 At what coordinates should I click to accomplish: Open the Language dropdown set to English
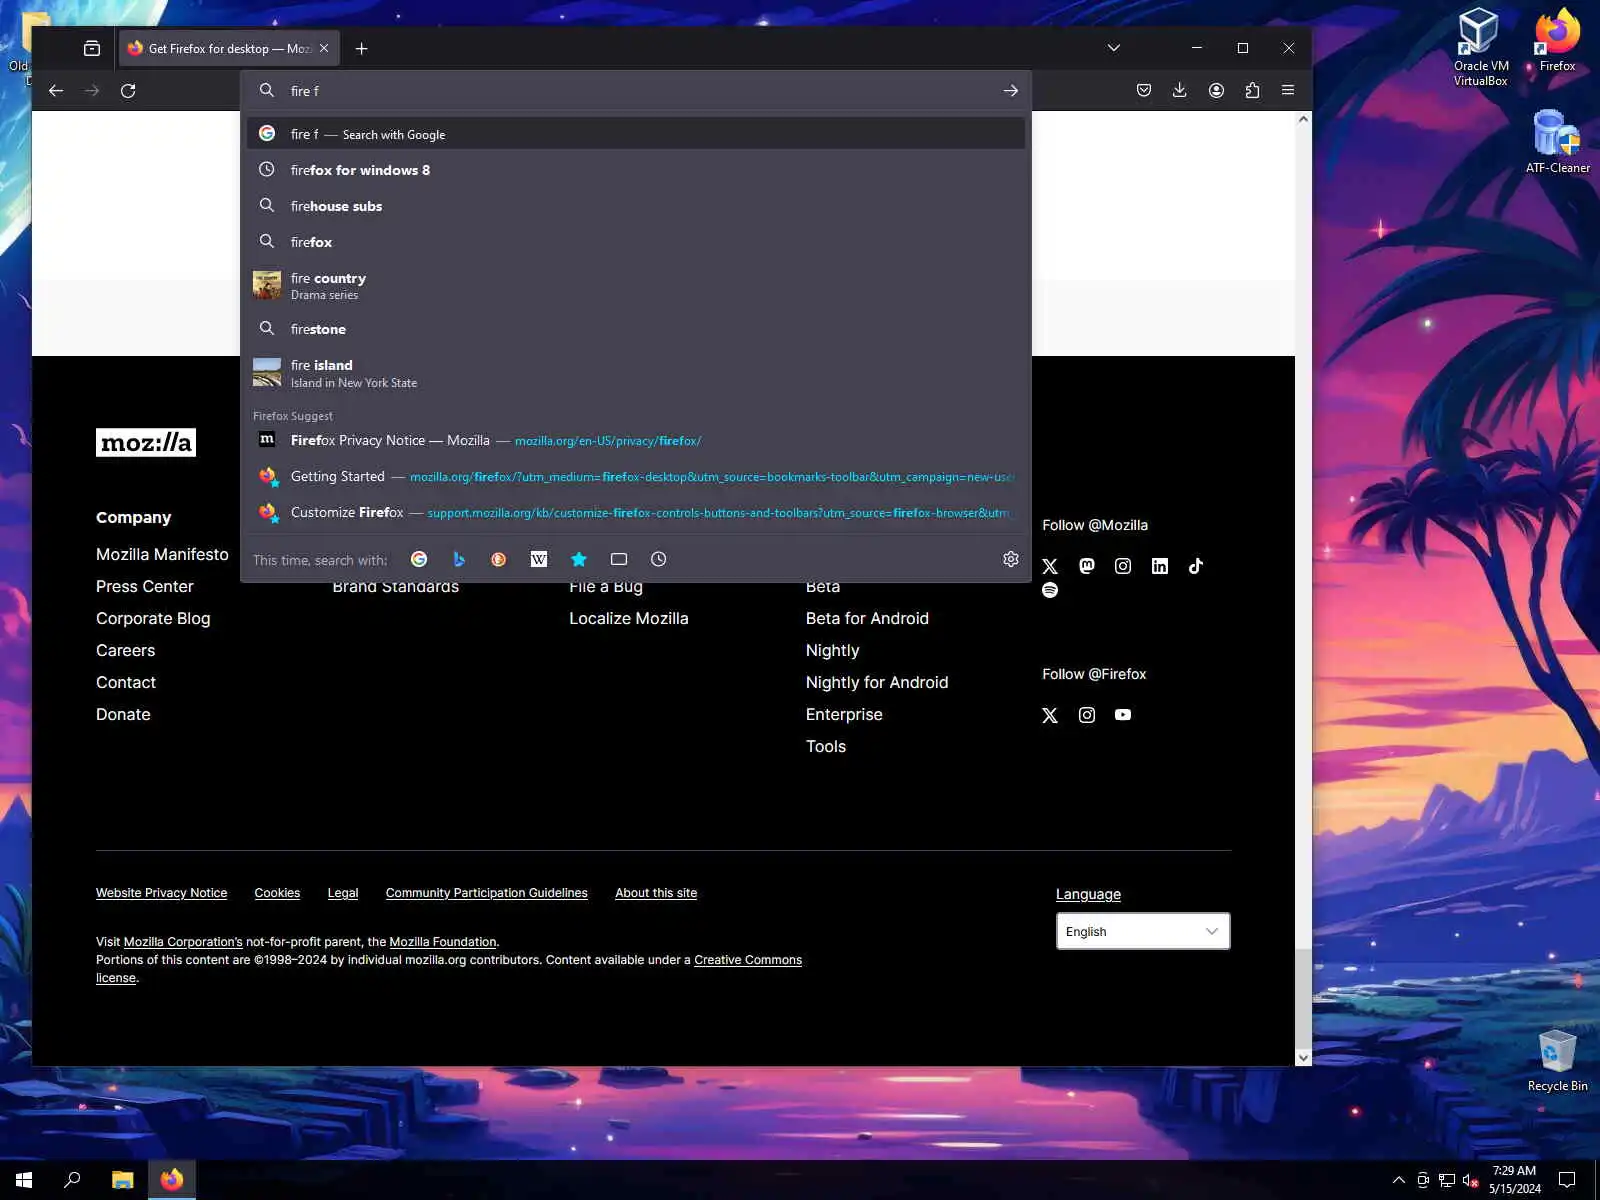click(1143, 931)
